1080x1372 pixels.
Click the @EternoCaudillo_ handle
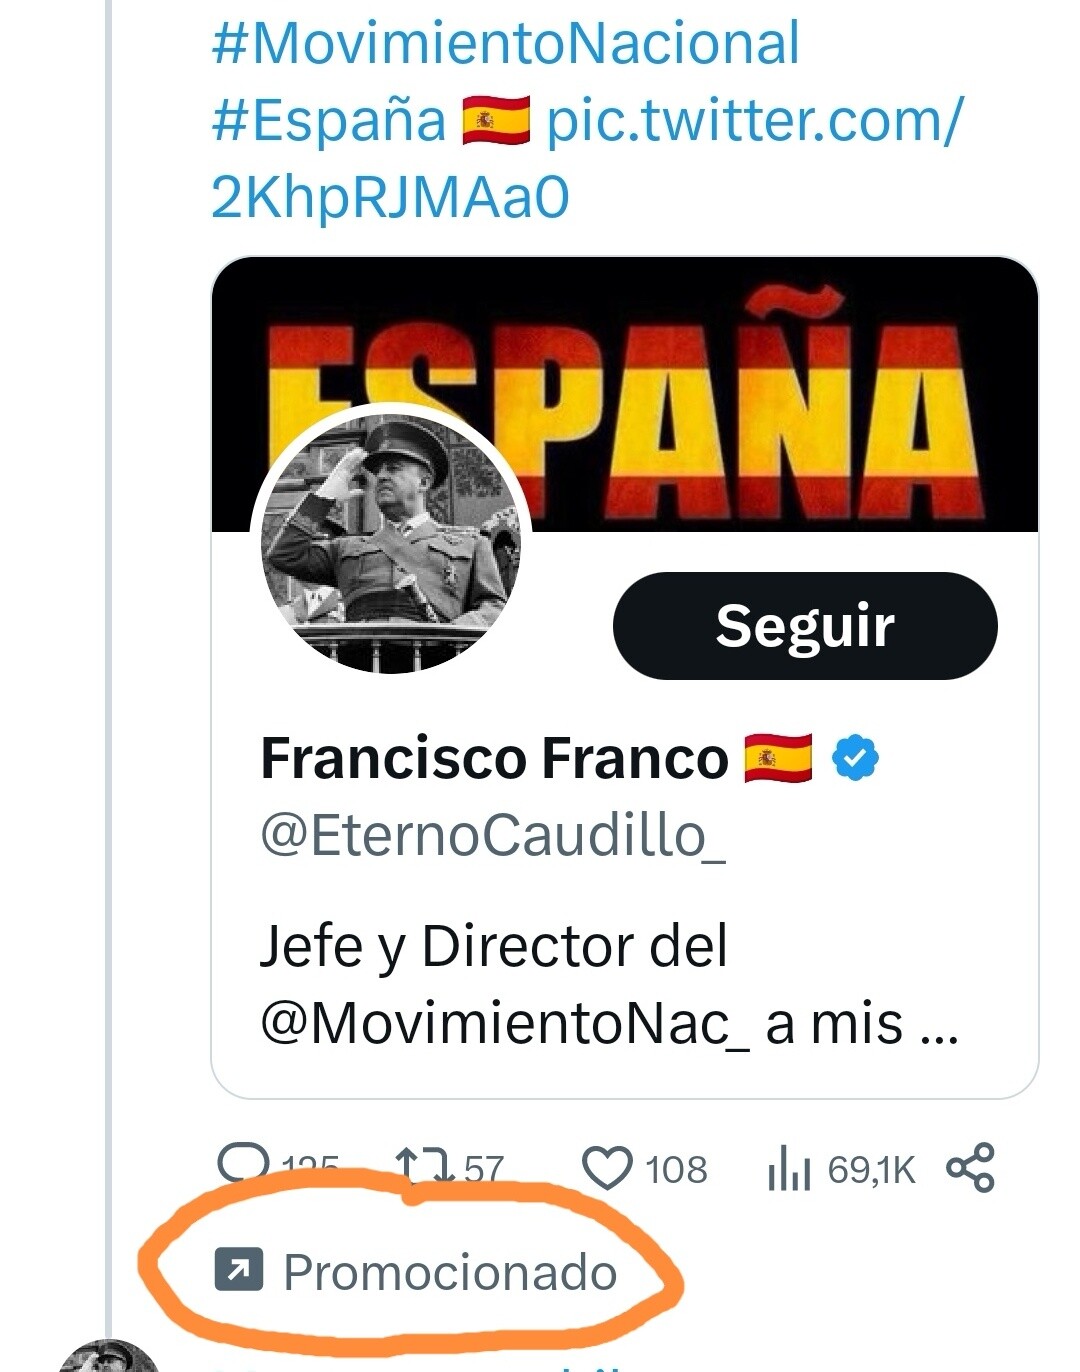point(492,834)
